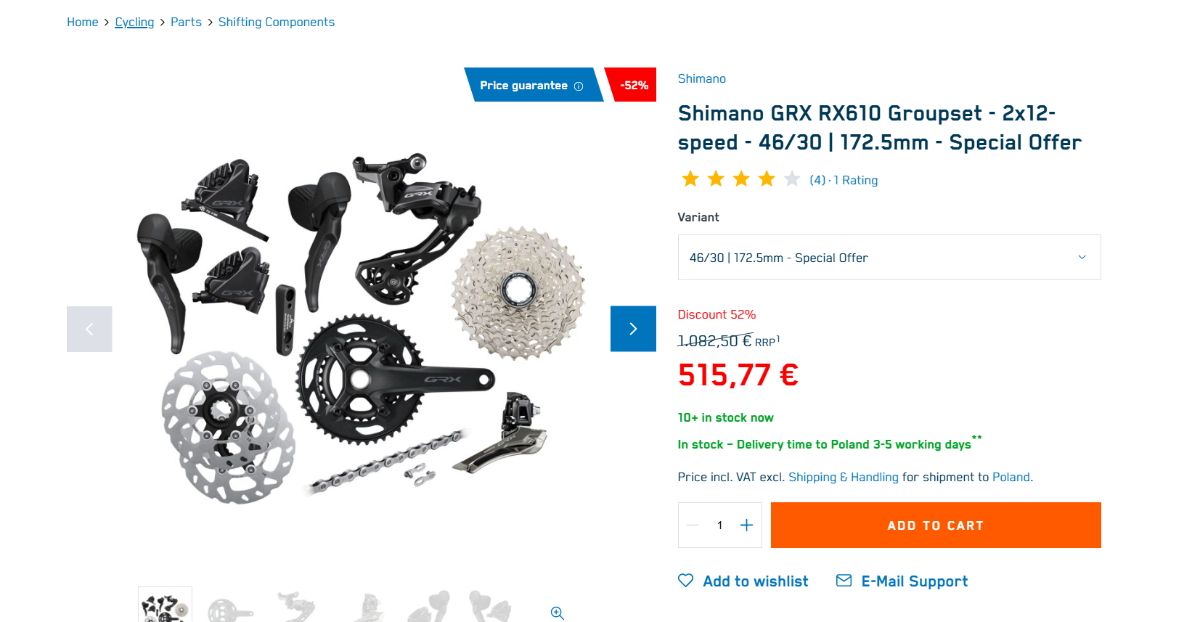Click the heart wishlist icon
The height and width of the screenshot is (622, 1200).
pyautogui.click(x=686, y=581)
